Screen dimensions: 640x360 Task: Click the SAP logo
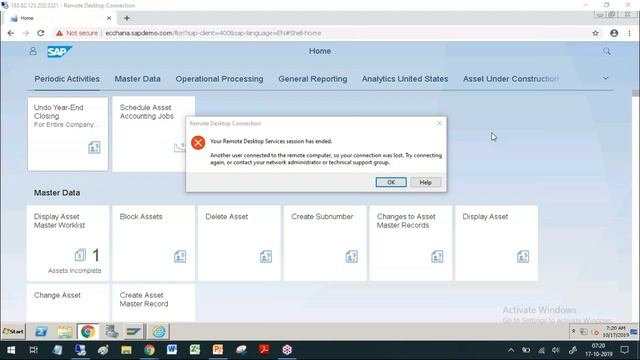tap(59, 52)
